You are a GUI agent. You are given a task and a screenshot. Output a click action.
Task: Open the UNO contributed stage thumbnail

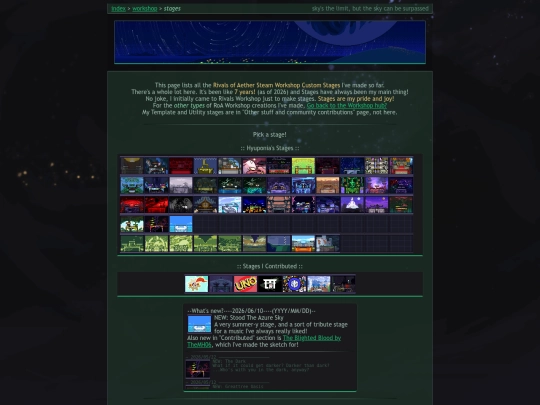pos(245,284)
